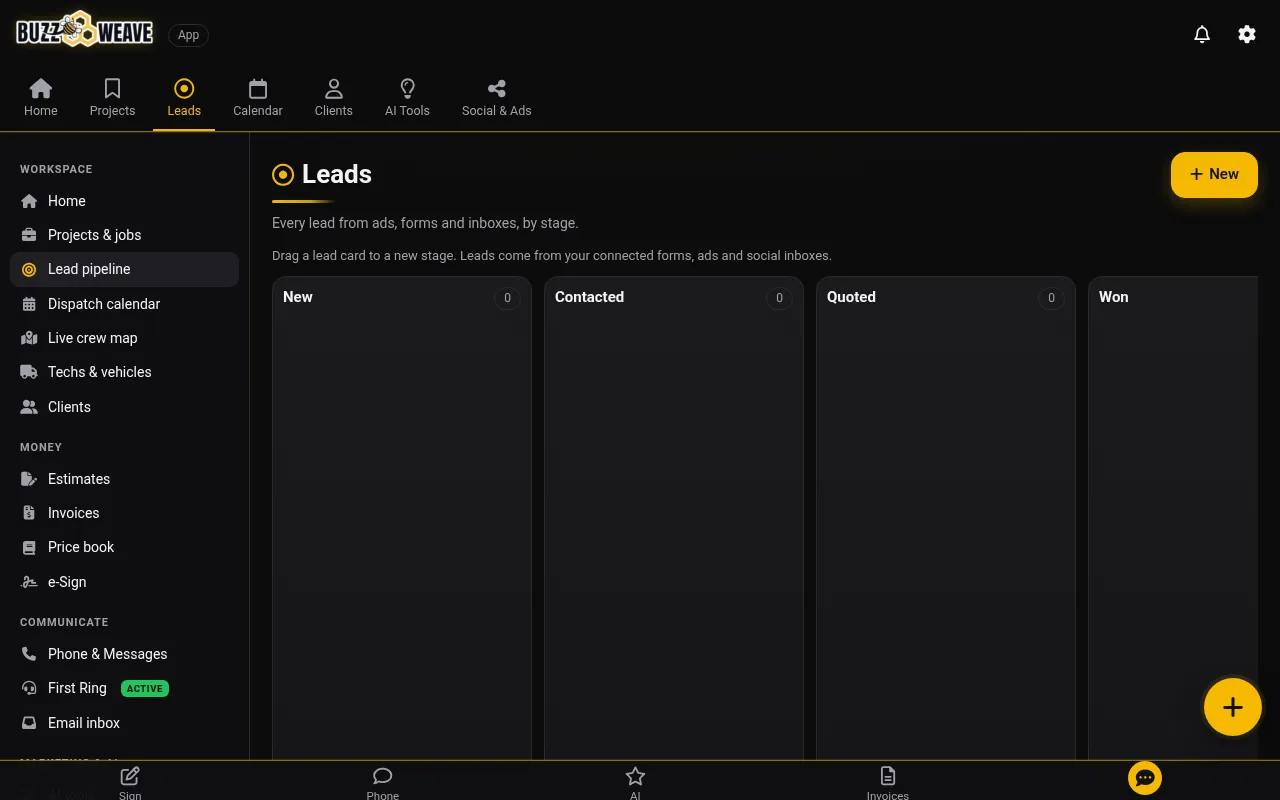Screen dimensions: 1280x800
Task: Open the notifications bell
Action: [x=1202, y=34]
